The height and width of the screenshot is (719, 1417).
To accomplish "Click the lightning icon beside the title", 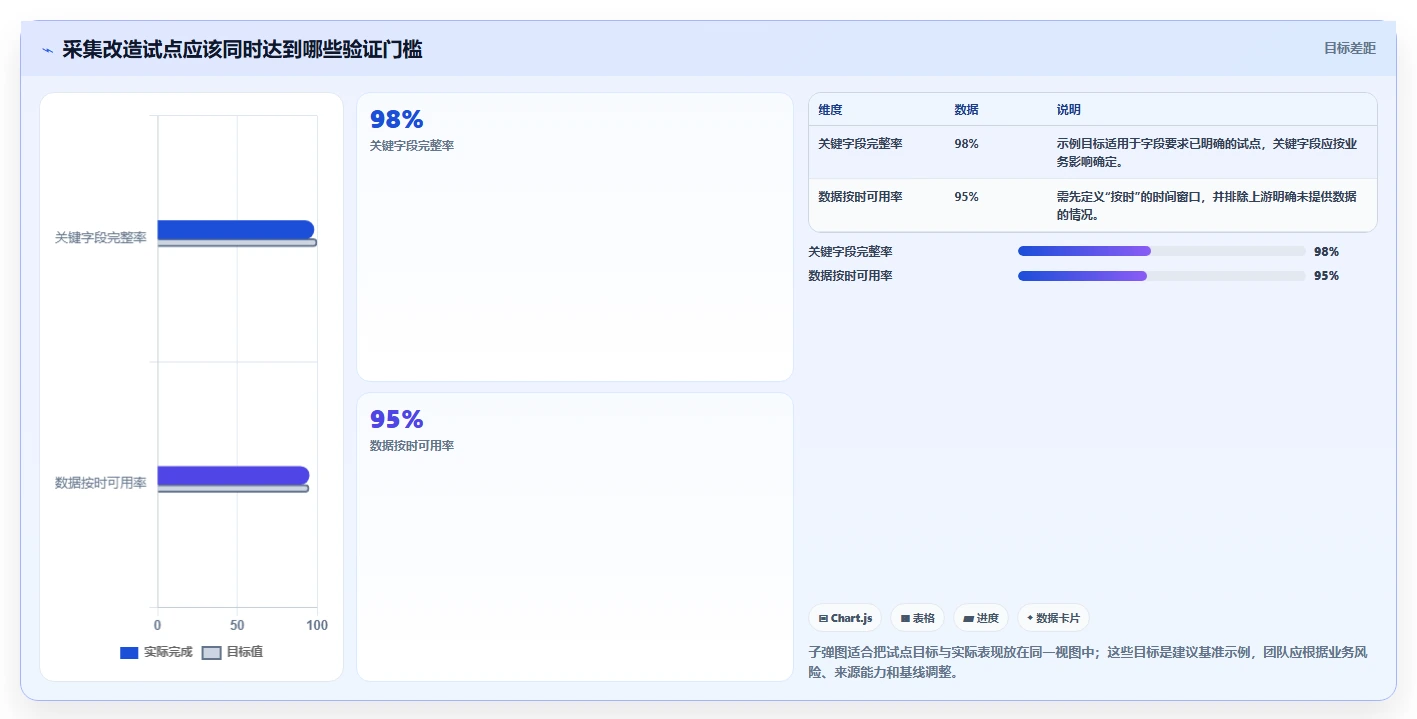I will point(47,50).
